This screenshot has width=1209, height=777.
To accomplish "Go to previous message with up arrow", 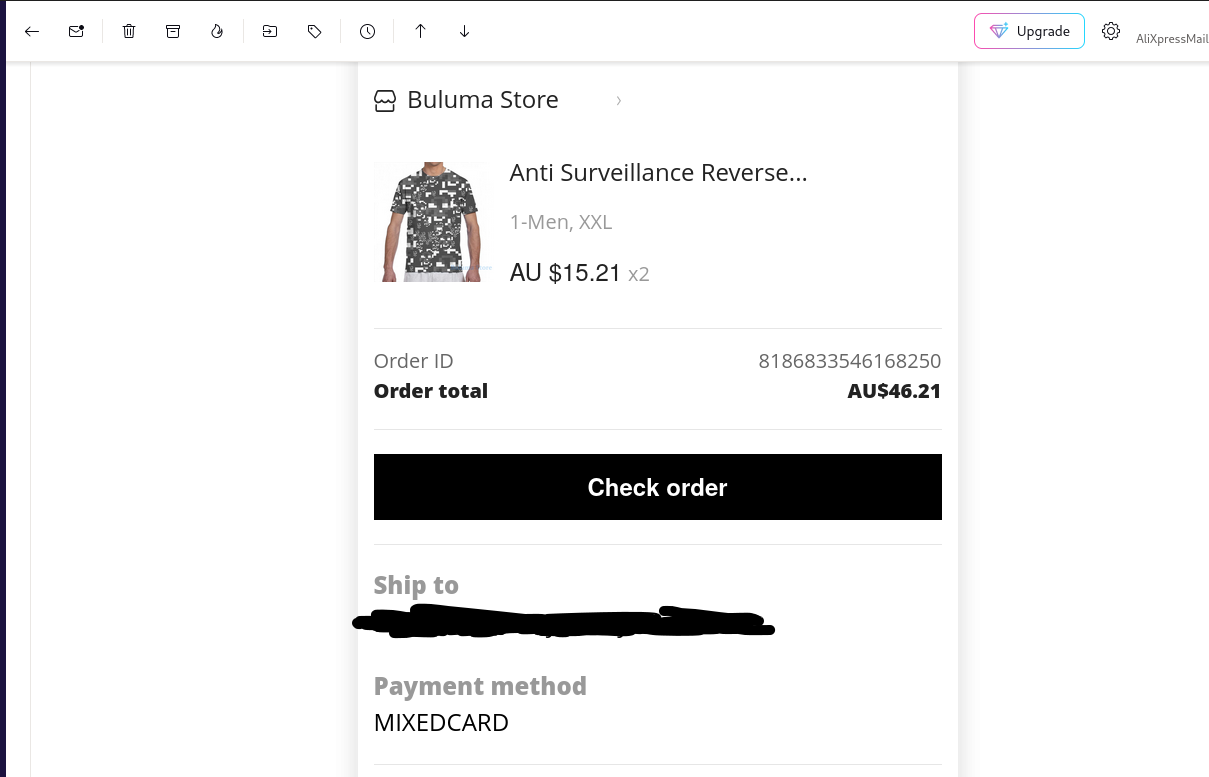I will (x=421, y=31).
